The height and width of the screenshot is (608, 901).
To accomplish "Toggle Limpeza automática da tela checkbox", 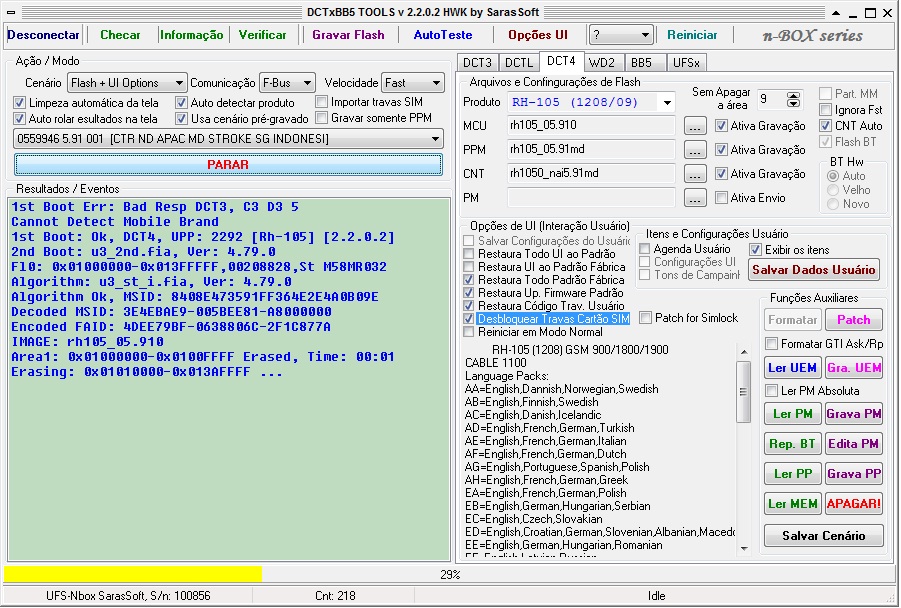I will (x=20, y=103).
